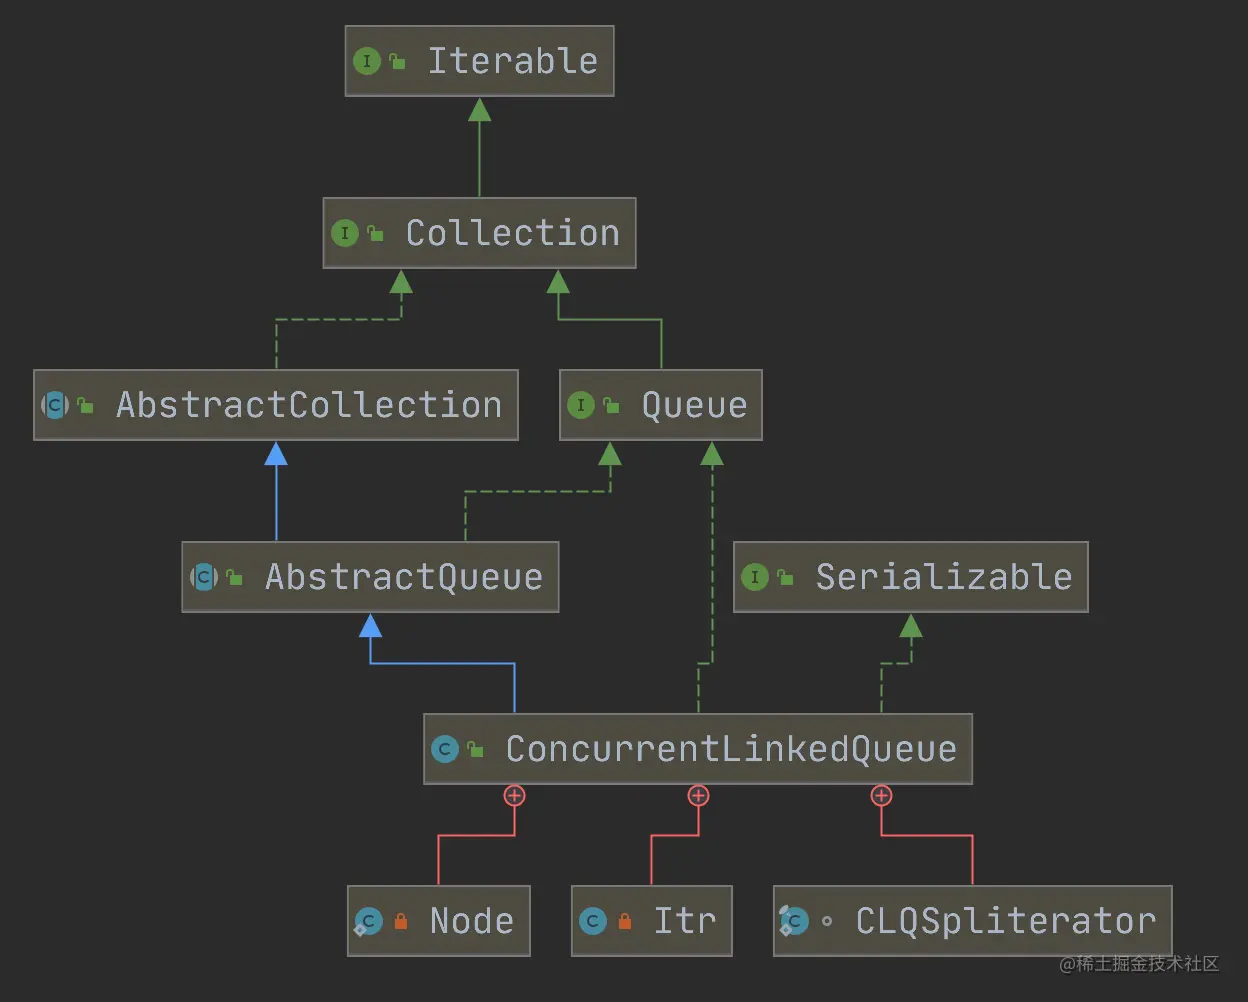Click the inner-class plus marker above Node

coord(515,796)
